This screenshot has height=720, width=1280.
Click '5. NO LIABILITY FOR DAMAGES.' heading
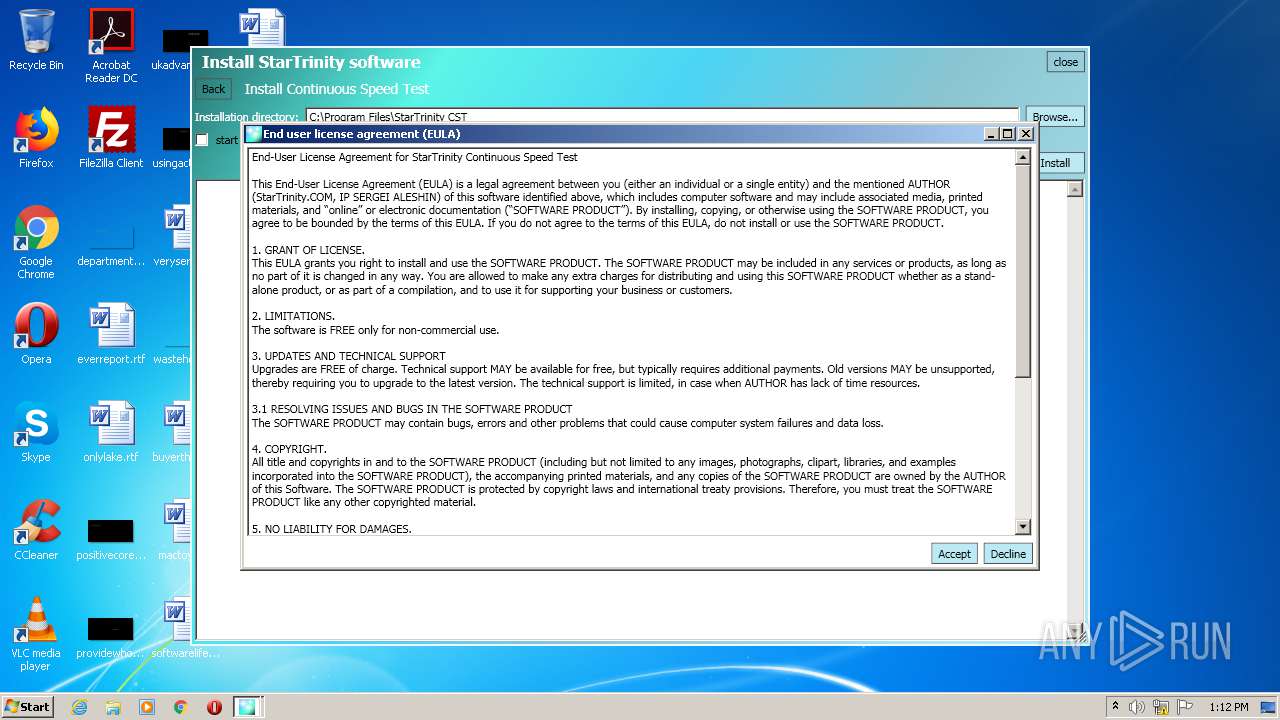pos(331,529)
